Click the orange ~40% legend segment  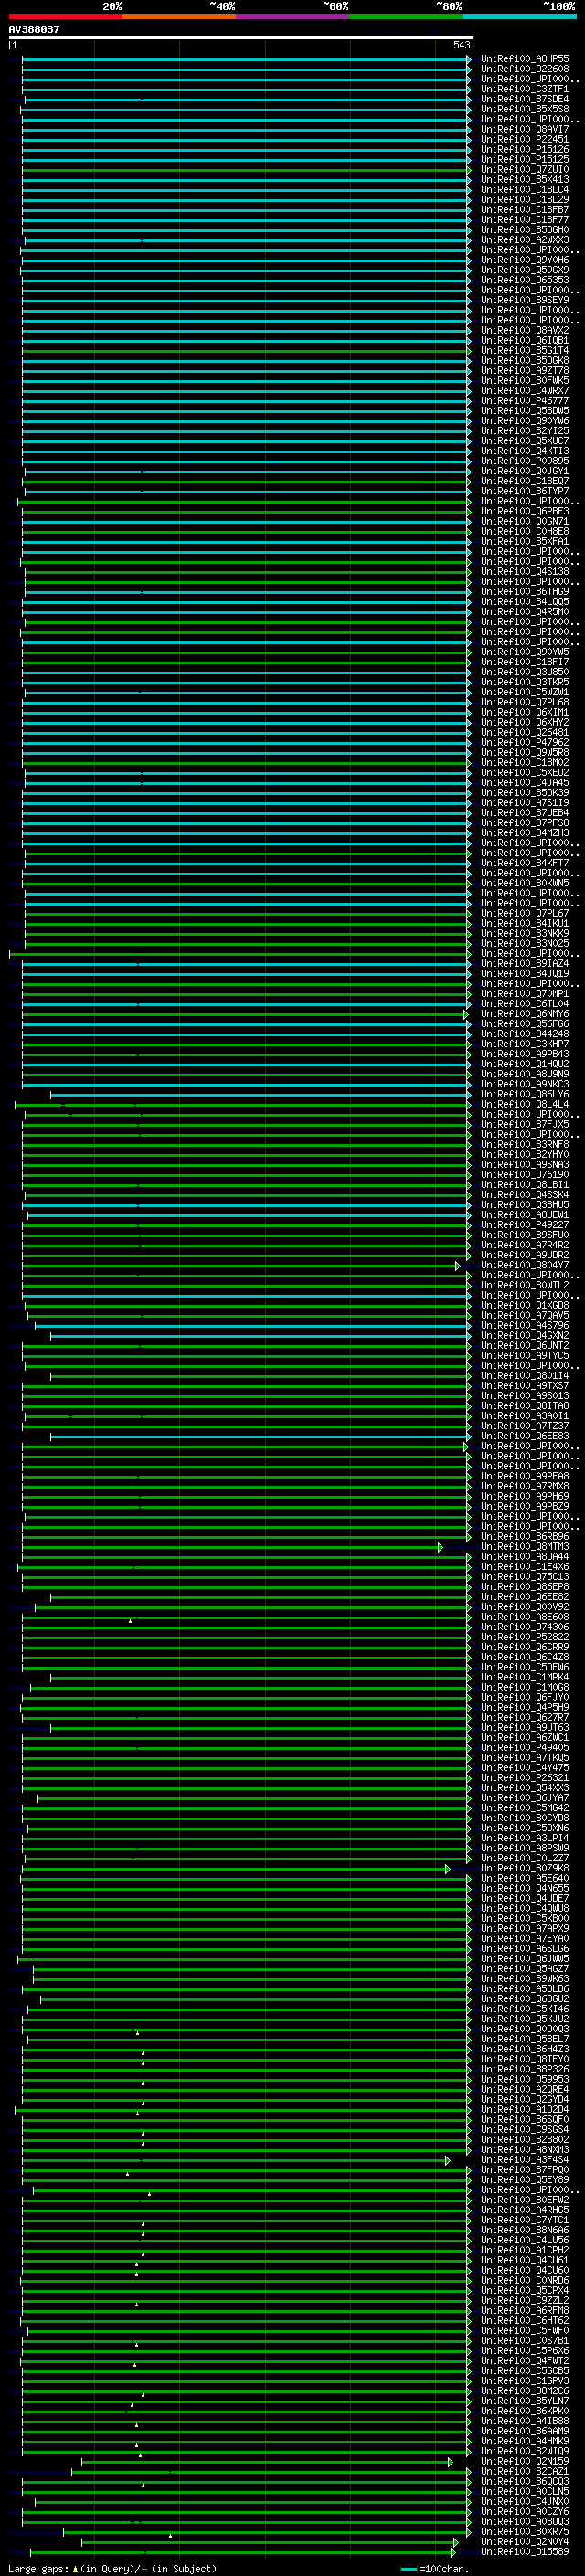[x=179, y=16]
